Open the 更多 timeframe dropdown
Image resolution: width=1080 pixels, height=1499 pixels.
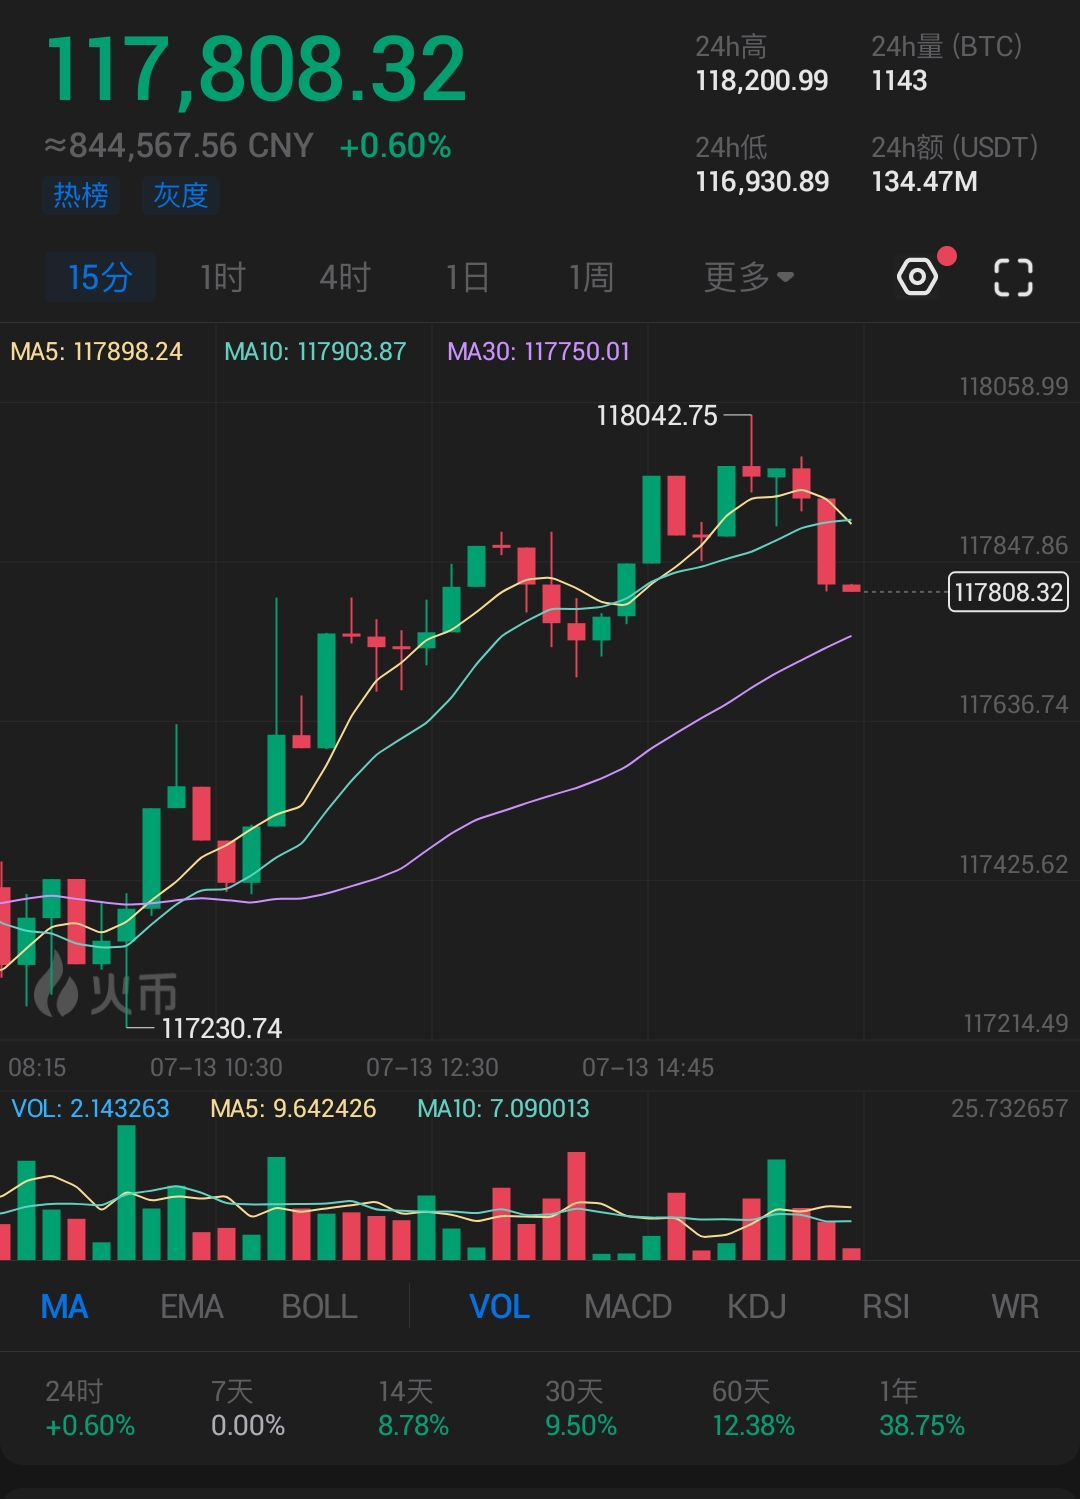747,276
